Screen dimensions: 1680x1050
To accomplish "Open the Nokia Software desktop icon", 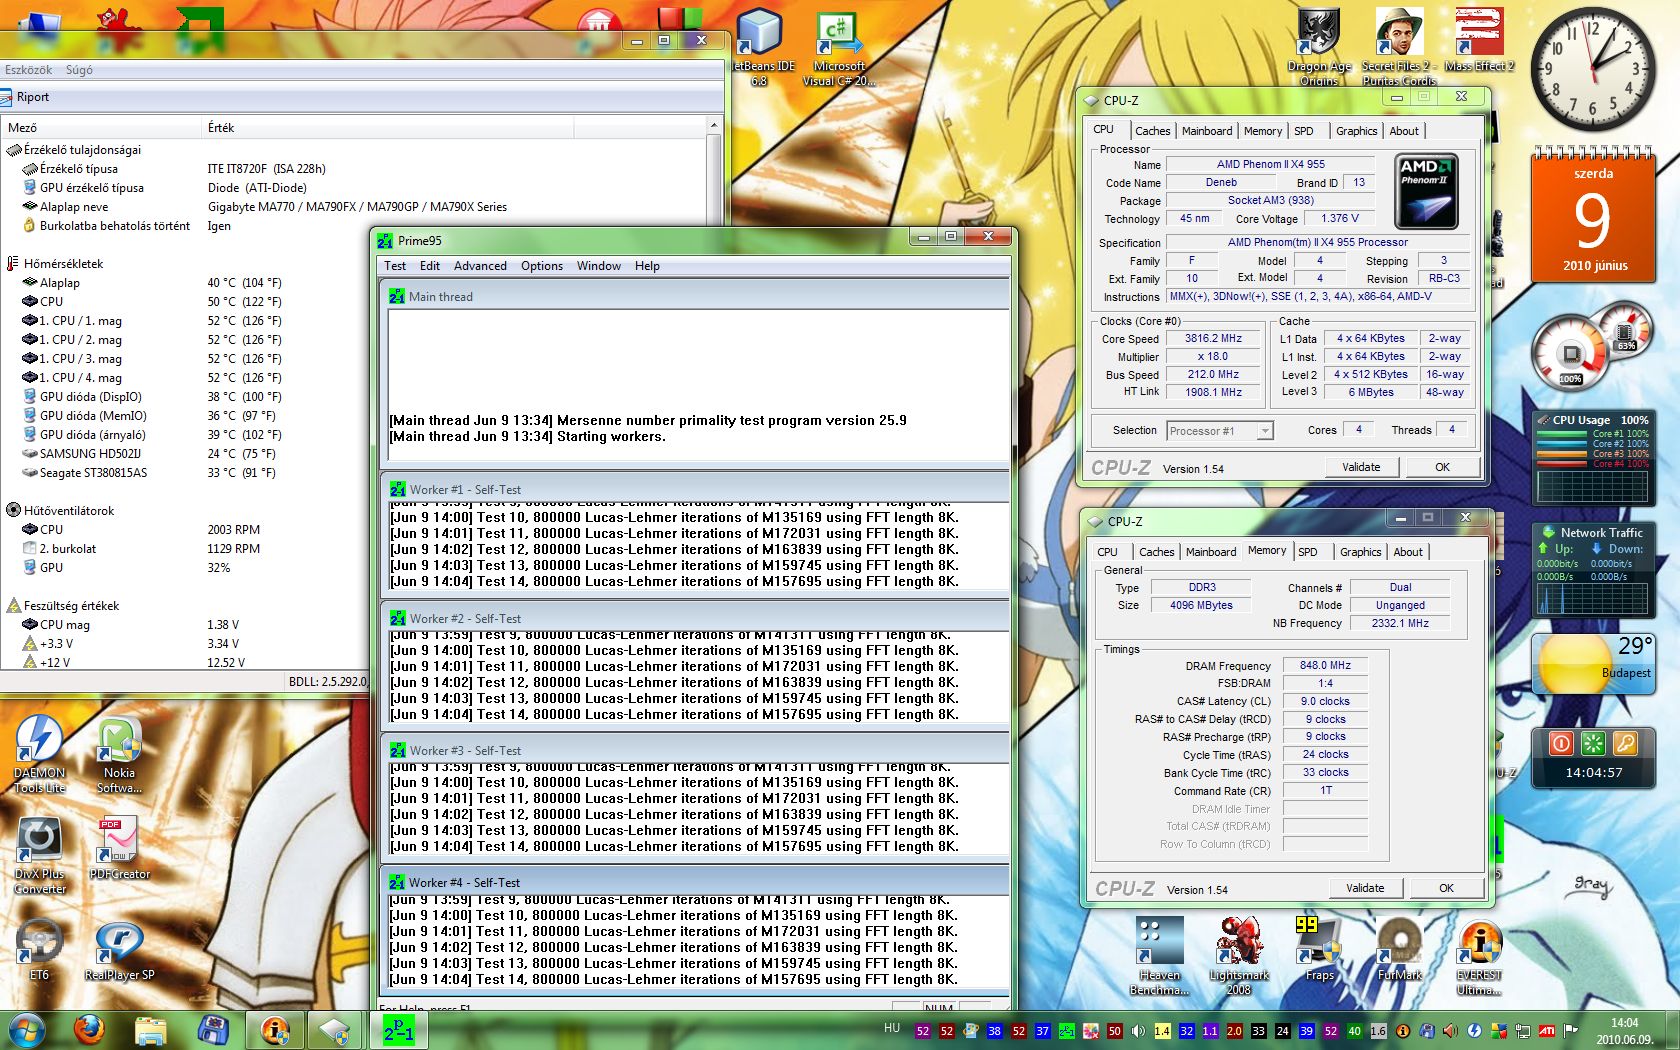I will (120, 754).
